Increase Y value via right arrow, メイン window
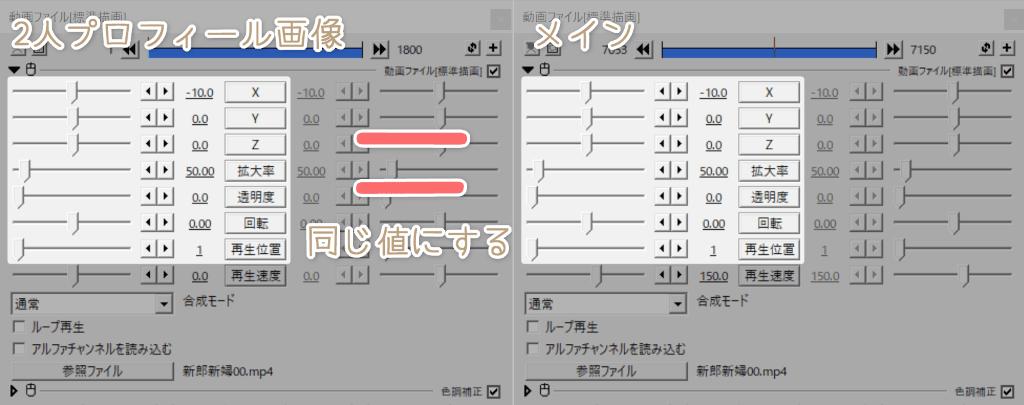Image resolution: width=1024 pixels, height=405 pixels. click(x=679, y=118)
